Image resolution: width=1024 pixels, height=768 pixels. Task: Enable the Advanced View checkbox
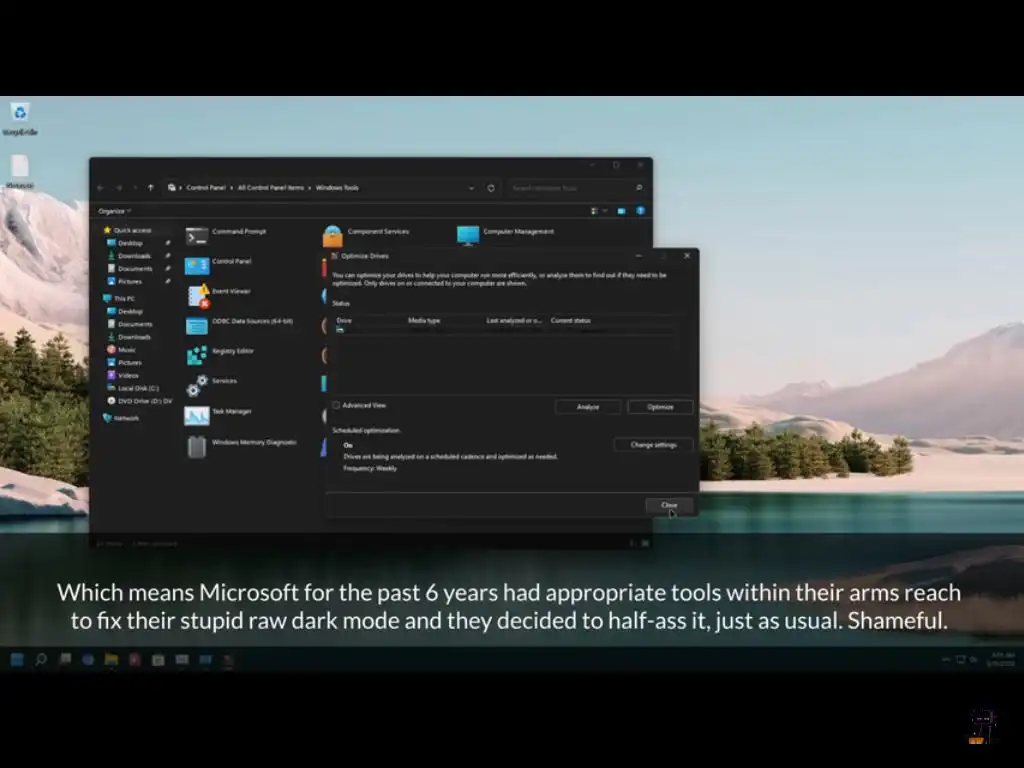pyautogui.click(x=336, y=406)
